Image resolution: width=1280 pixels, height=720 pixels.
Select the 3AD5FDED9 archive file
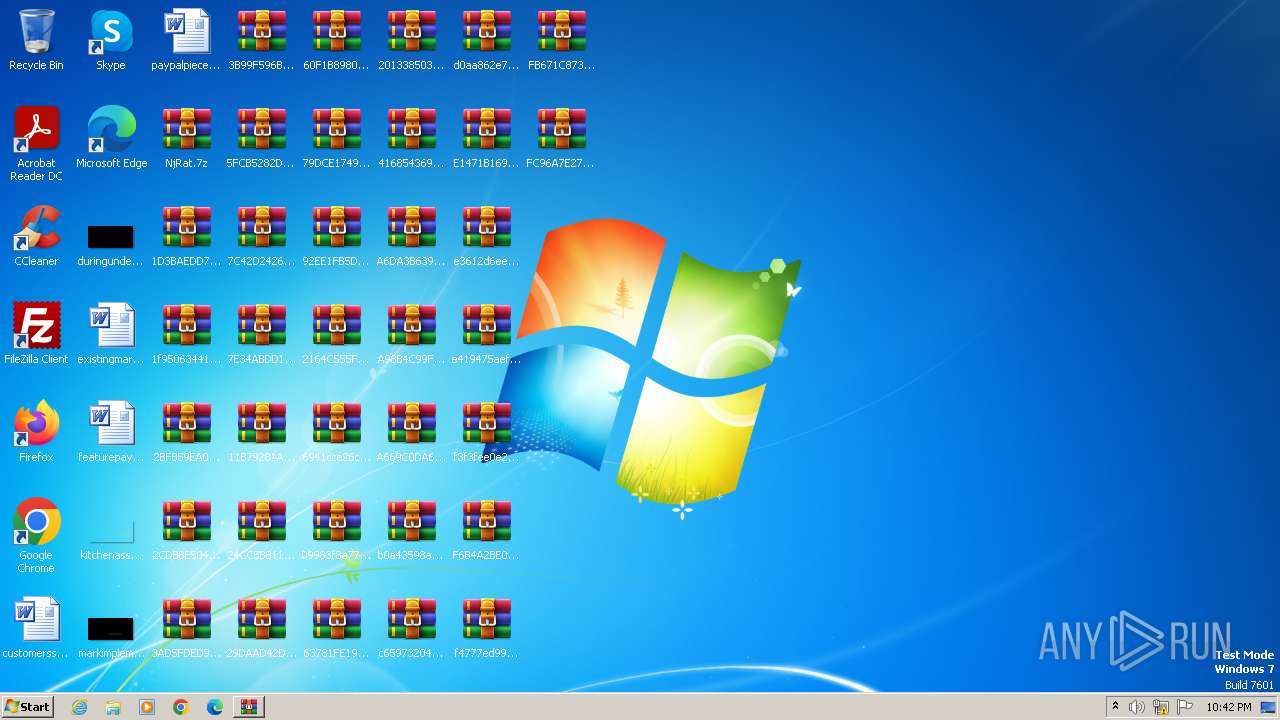186,628
